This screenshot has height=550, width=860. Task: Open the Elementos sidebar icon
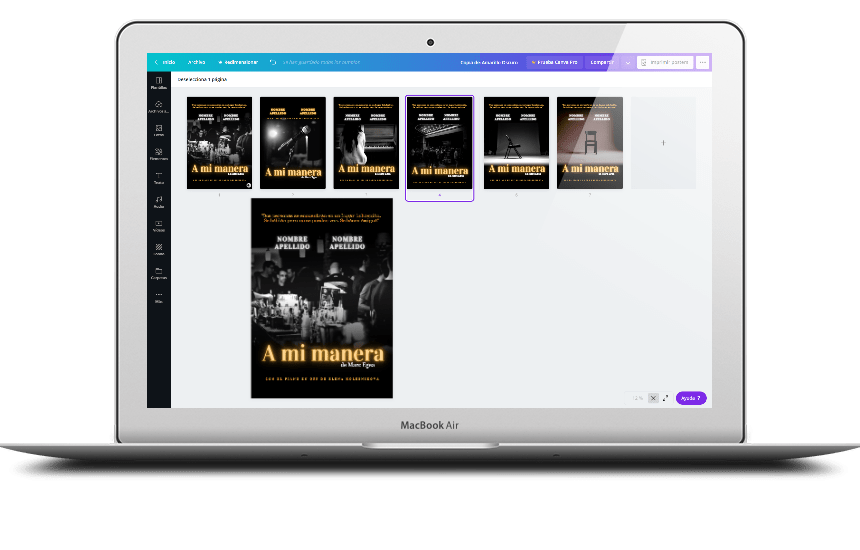point(159,154)
